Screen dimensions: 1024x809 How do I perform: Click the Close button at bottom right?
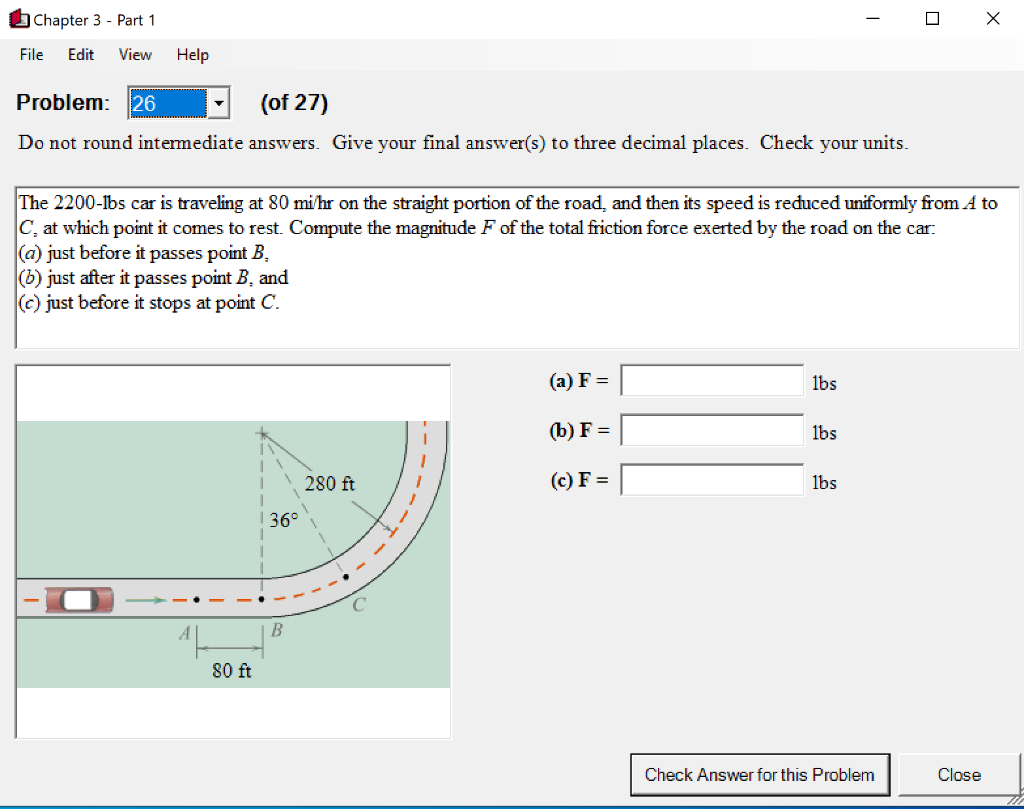point(958,774)
